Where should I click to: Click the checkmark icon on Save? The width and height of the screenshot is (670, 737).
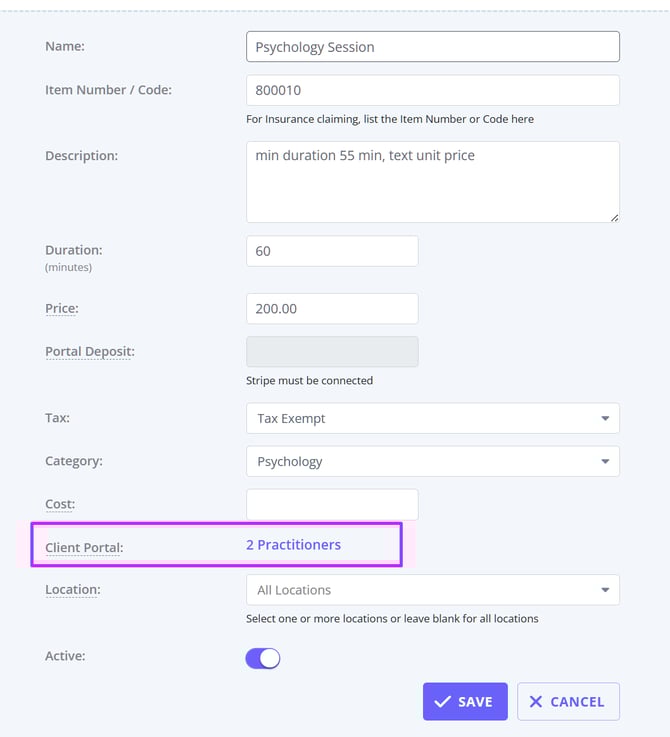(442, 702)
